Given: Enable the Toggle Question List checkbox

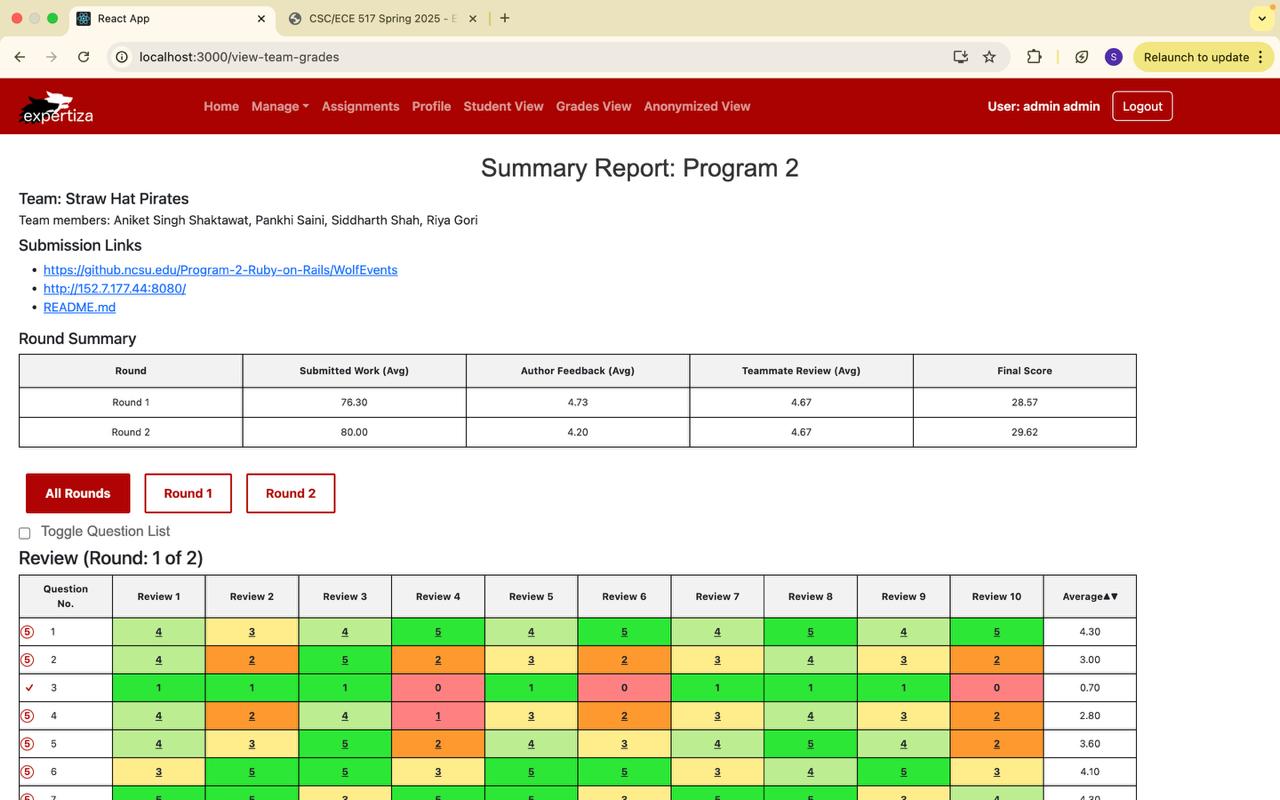Looking at the screenshot, I should [x=25, y=533].
